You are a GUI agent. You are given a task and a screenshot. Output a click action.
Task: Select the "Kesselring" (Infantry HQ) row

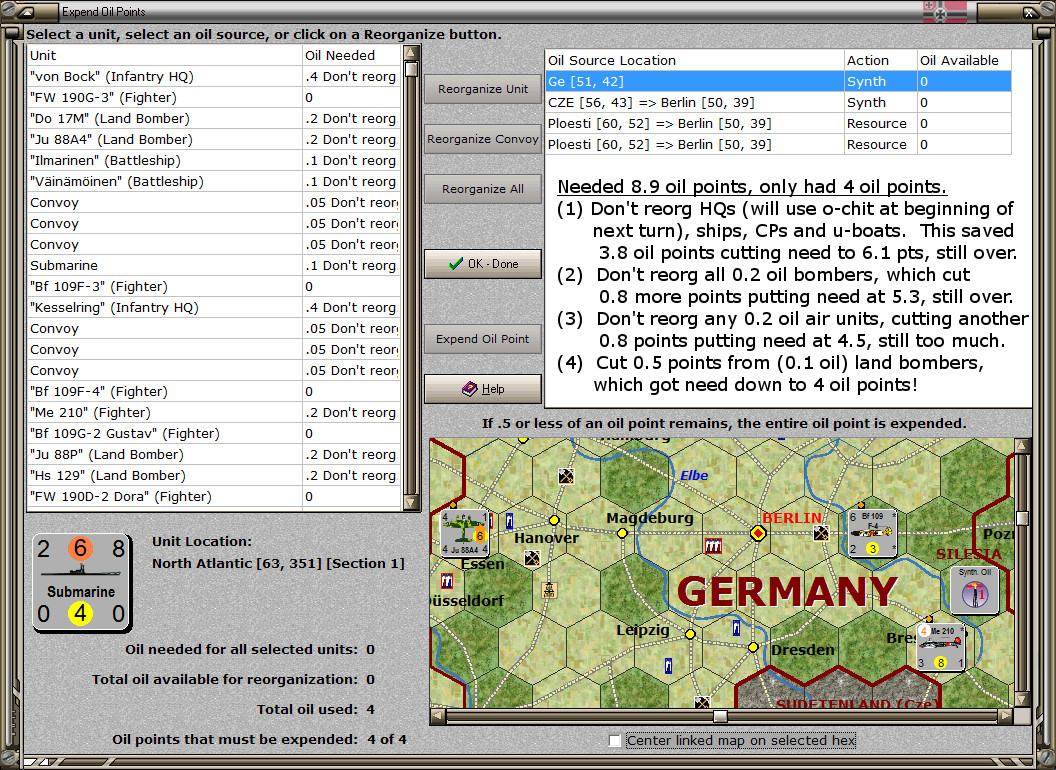coord(214,307)
